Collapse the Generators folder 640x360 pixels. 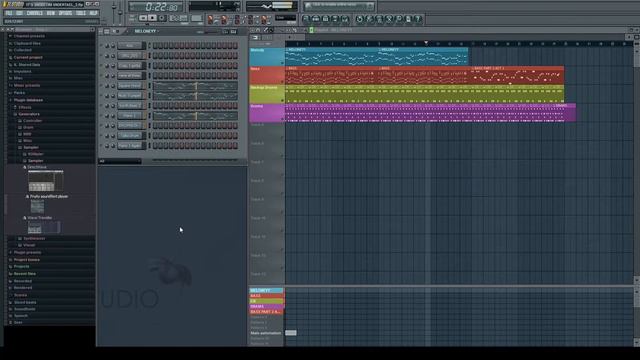coord(29,114)
